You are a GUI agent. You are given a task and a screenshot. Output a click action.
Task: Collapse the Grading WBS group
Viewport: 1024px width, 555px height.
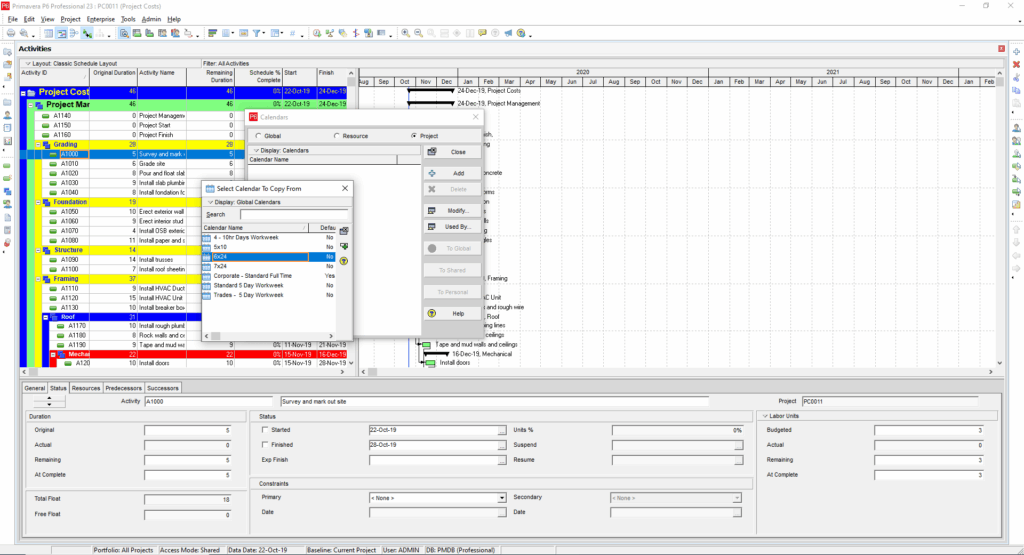(38, 145)
